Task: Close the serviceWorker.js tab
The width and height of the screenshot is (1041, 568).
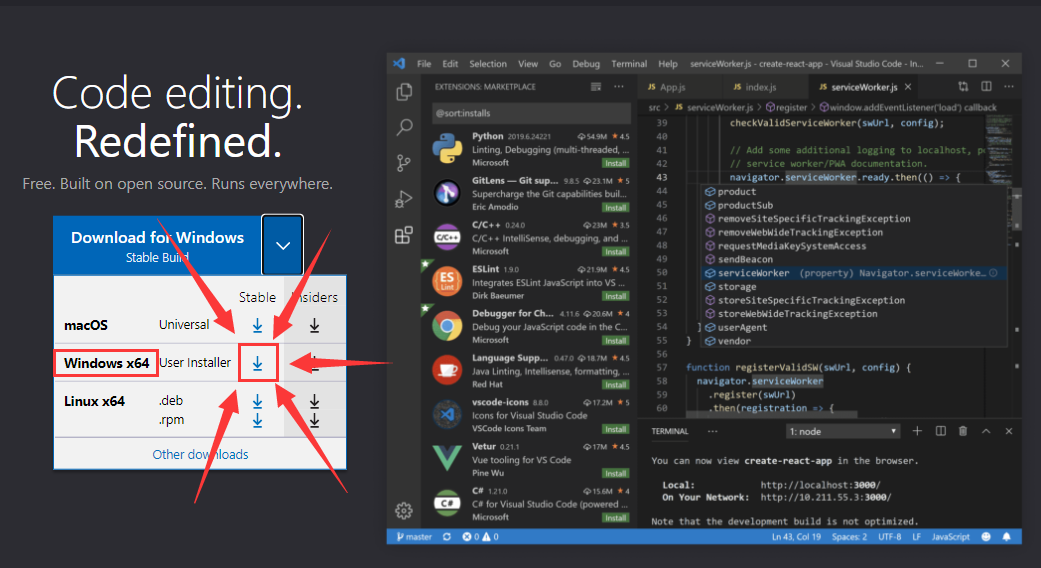Action: pyautogui.click(x=908, y=87)
